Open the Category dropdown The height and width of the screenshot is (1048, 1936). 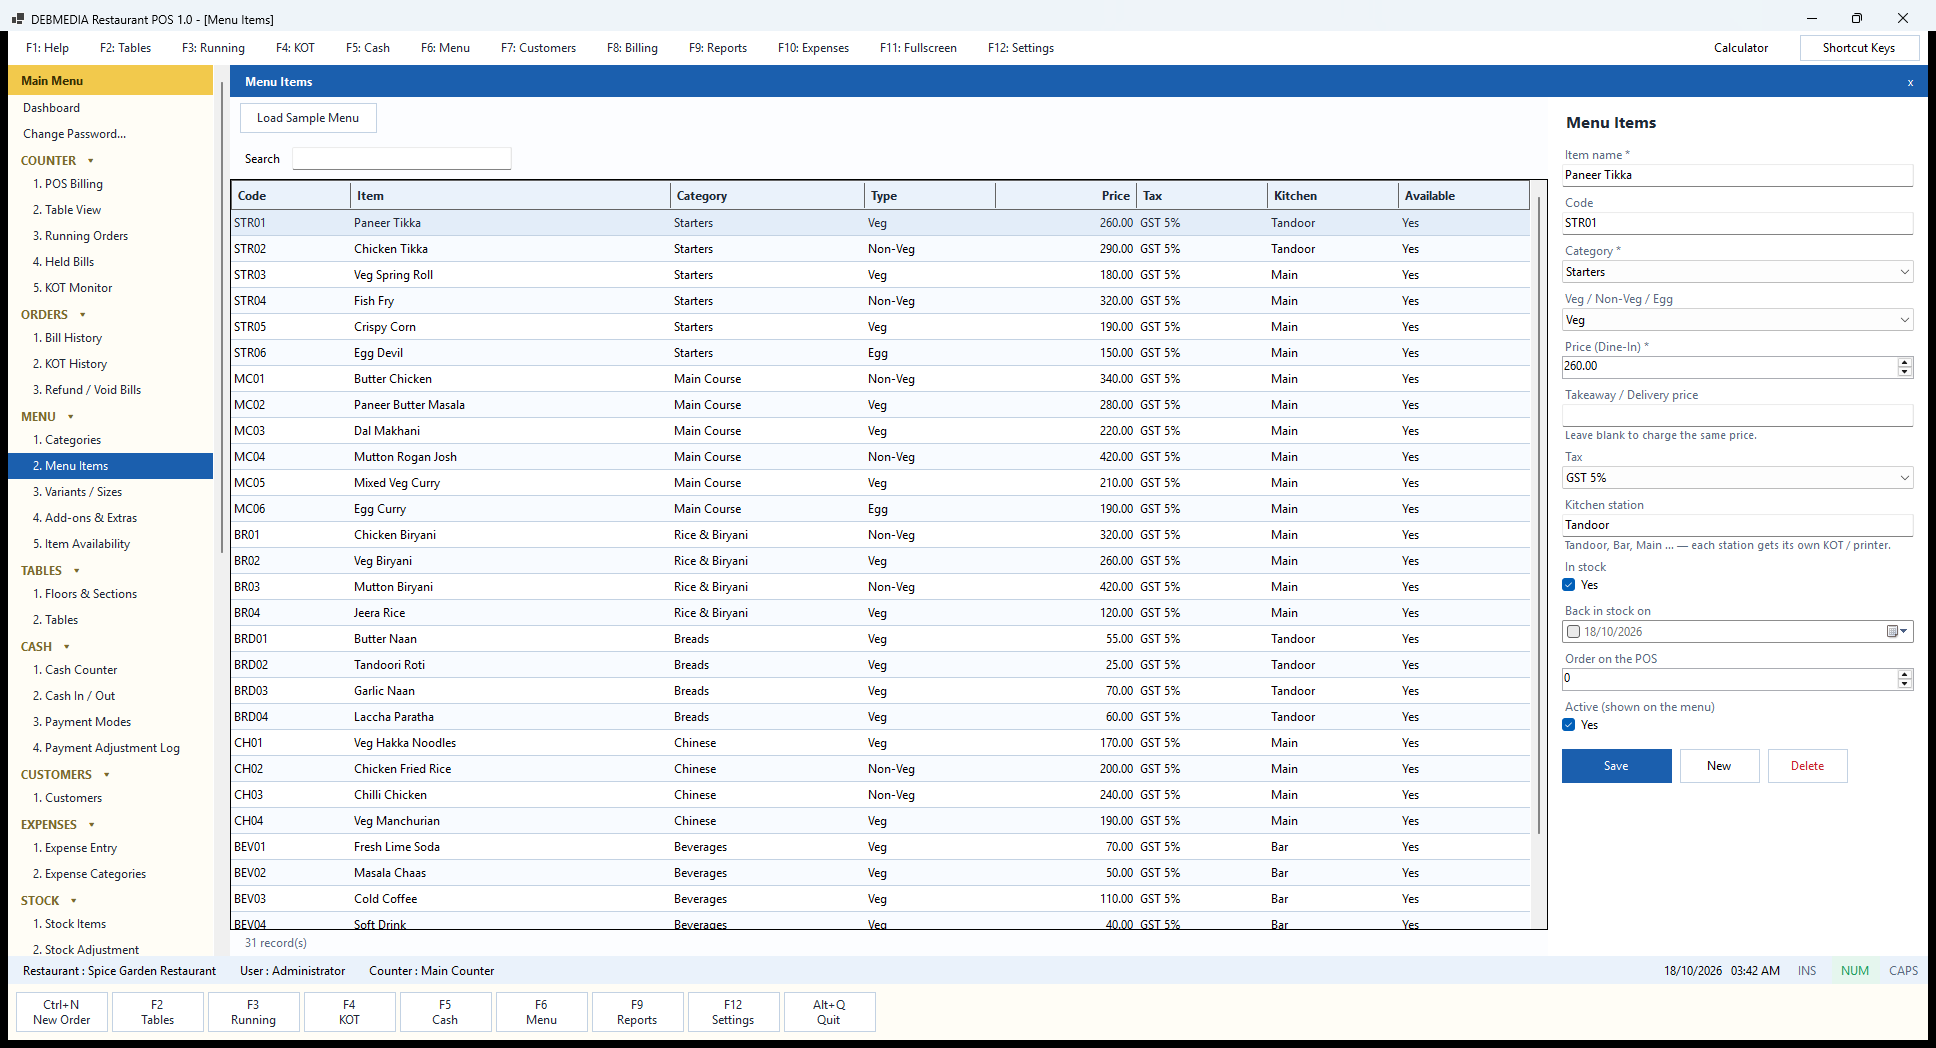tap(1738, 272)
